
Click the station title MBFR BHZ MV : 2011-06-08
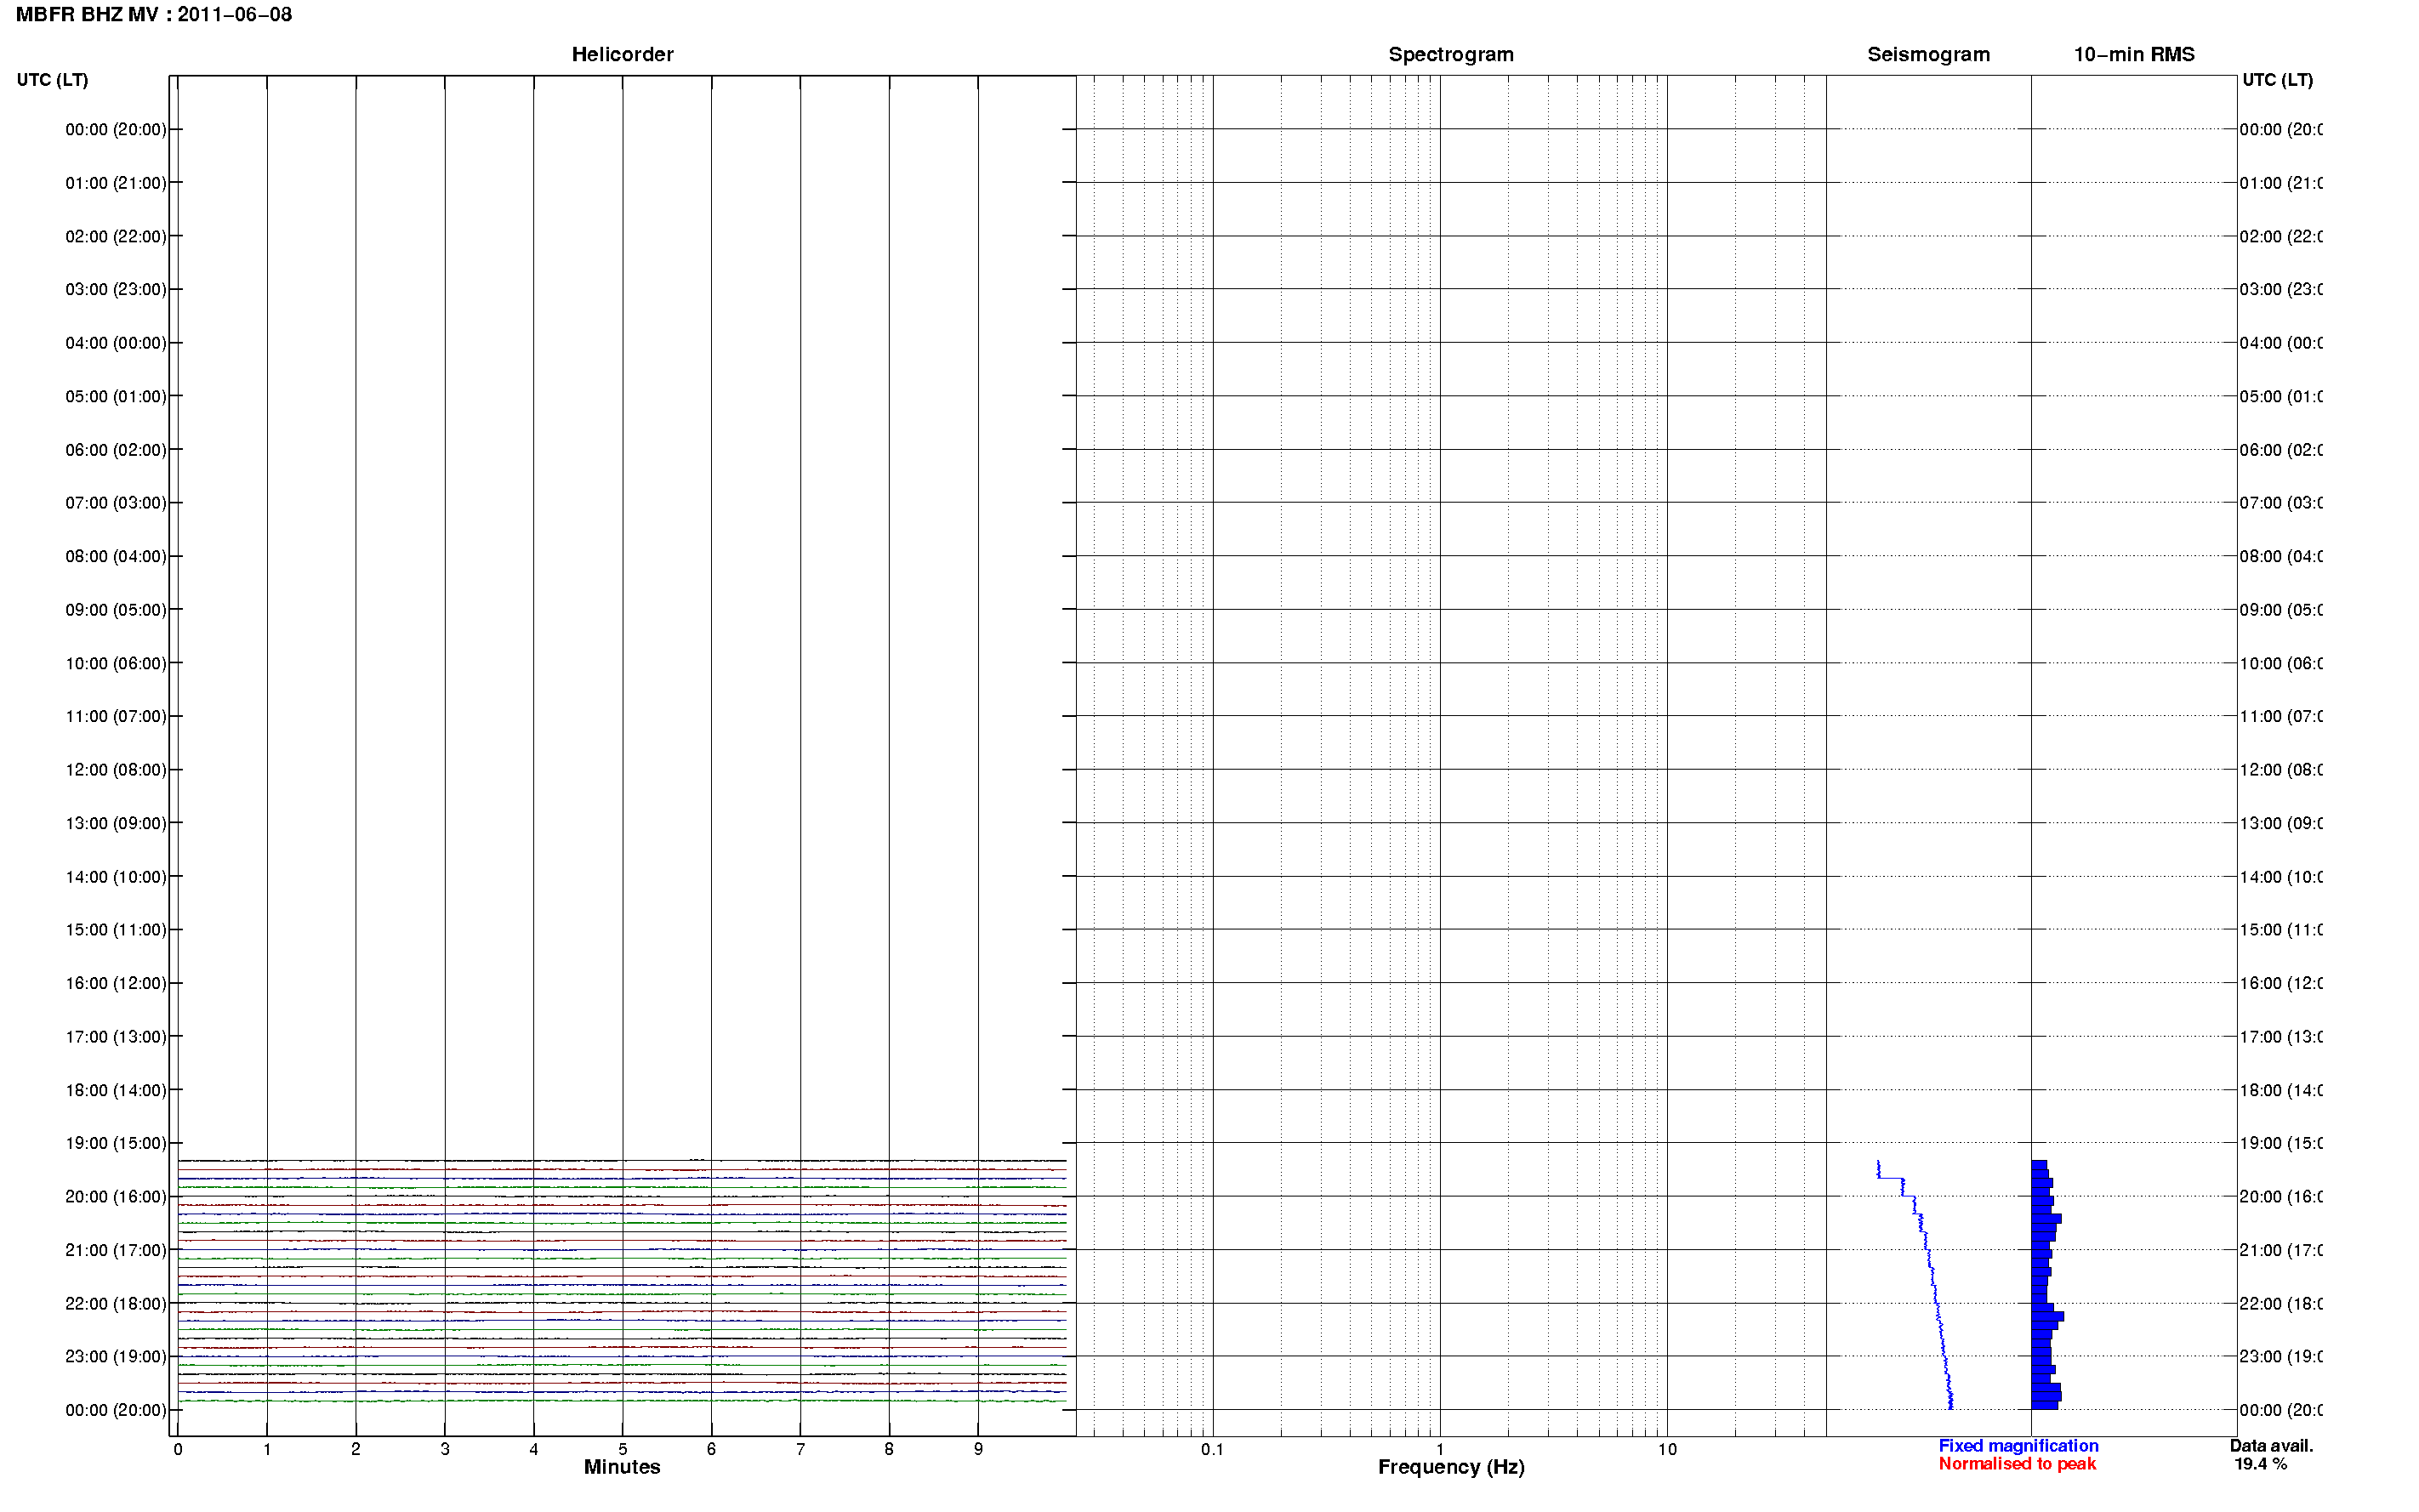[154, 15]
